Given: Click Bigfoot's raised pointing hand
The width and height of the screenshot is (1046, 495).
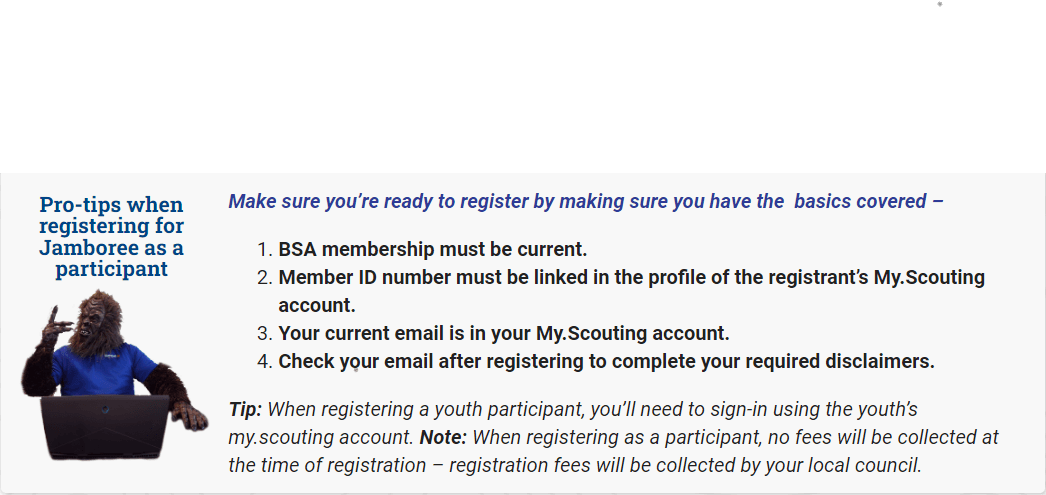Looking at the screenshot, I should [55, 326].
